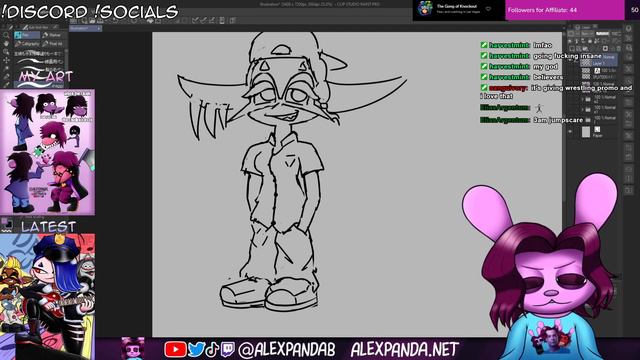
Task: Hide the Paper layer with its eye icon
Action: pyautogui.click(x=570, y=132)
